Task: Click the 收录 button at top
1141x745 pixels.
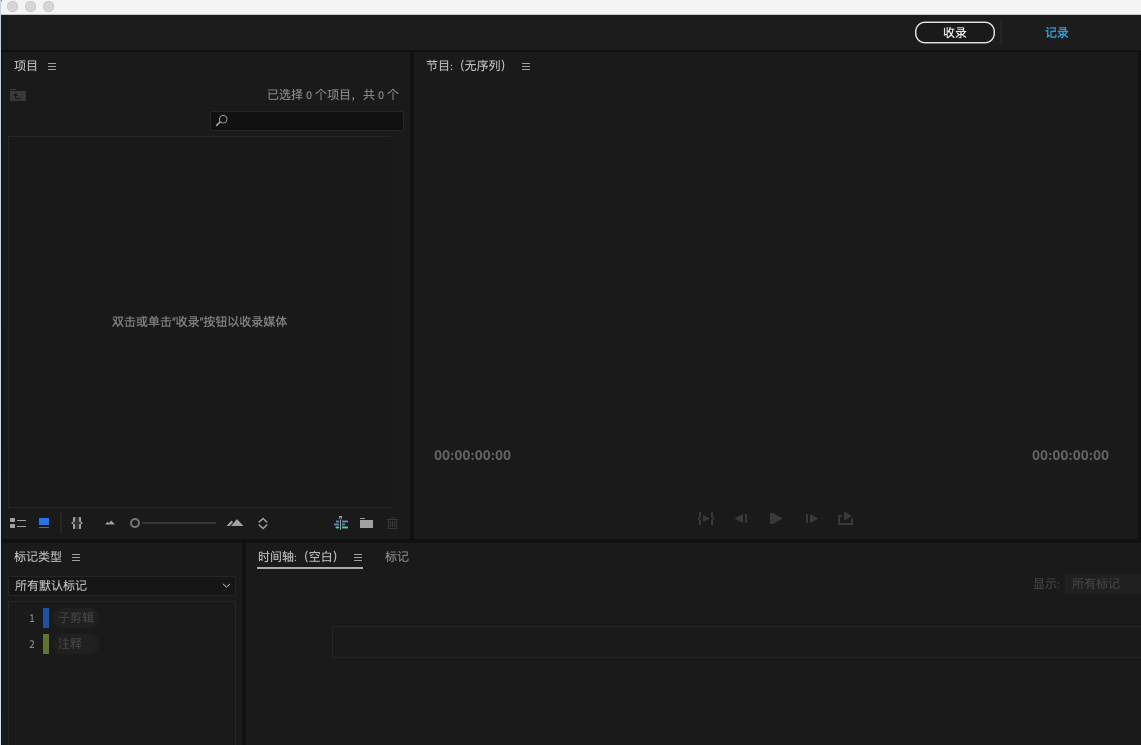Action: [955, 33]
